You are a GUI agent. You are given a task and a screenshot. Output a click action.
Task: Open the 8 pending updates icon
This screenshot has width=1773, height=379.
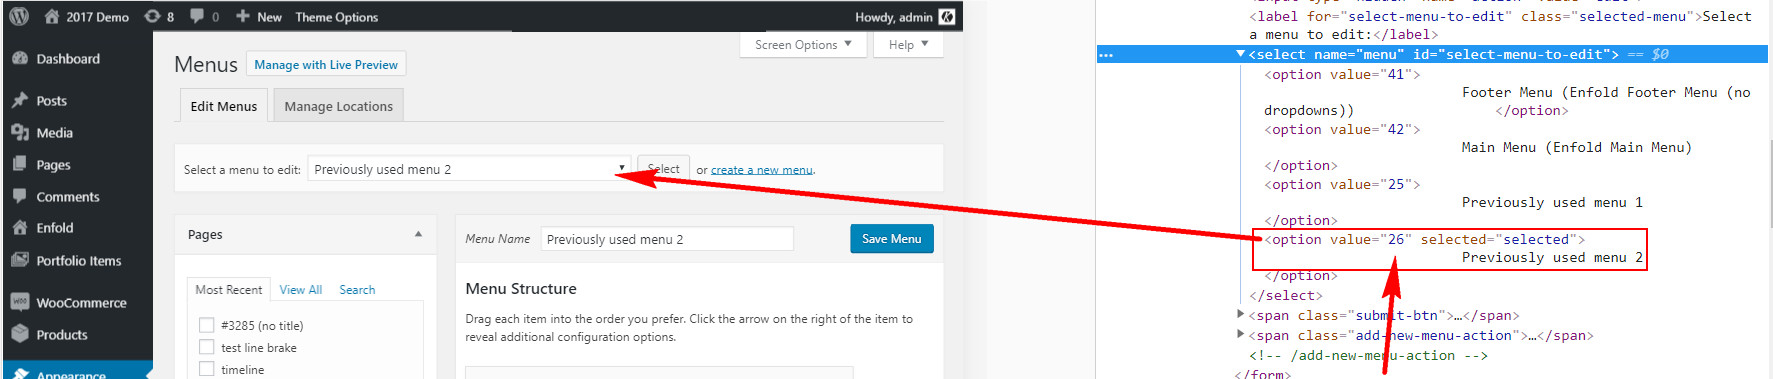[152, 16]
